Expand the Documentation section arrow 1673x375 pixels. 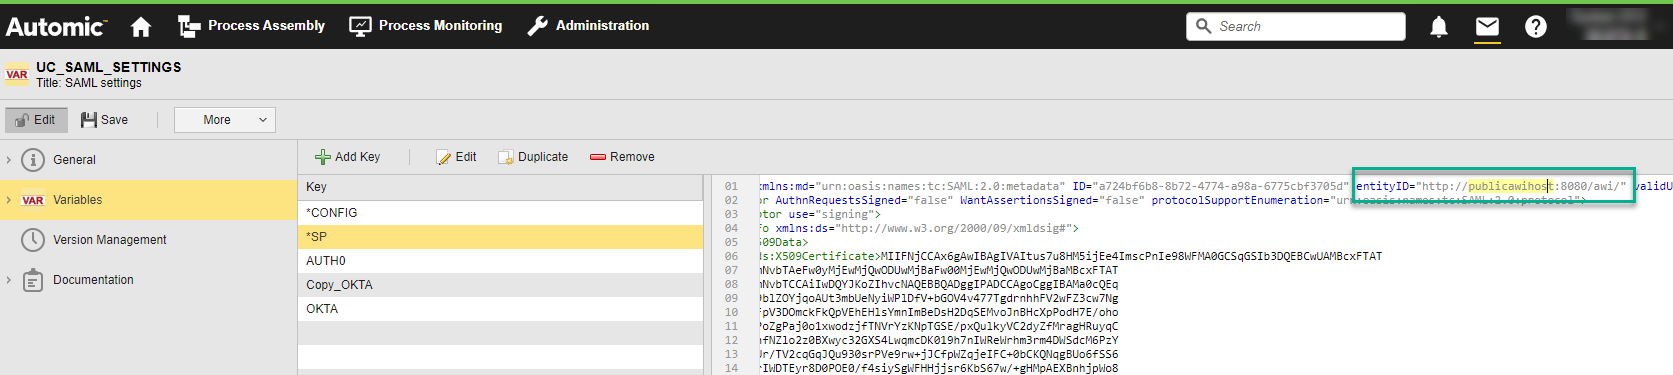click(x=9, y=280)
